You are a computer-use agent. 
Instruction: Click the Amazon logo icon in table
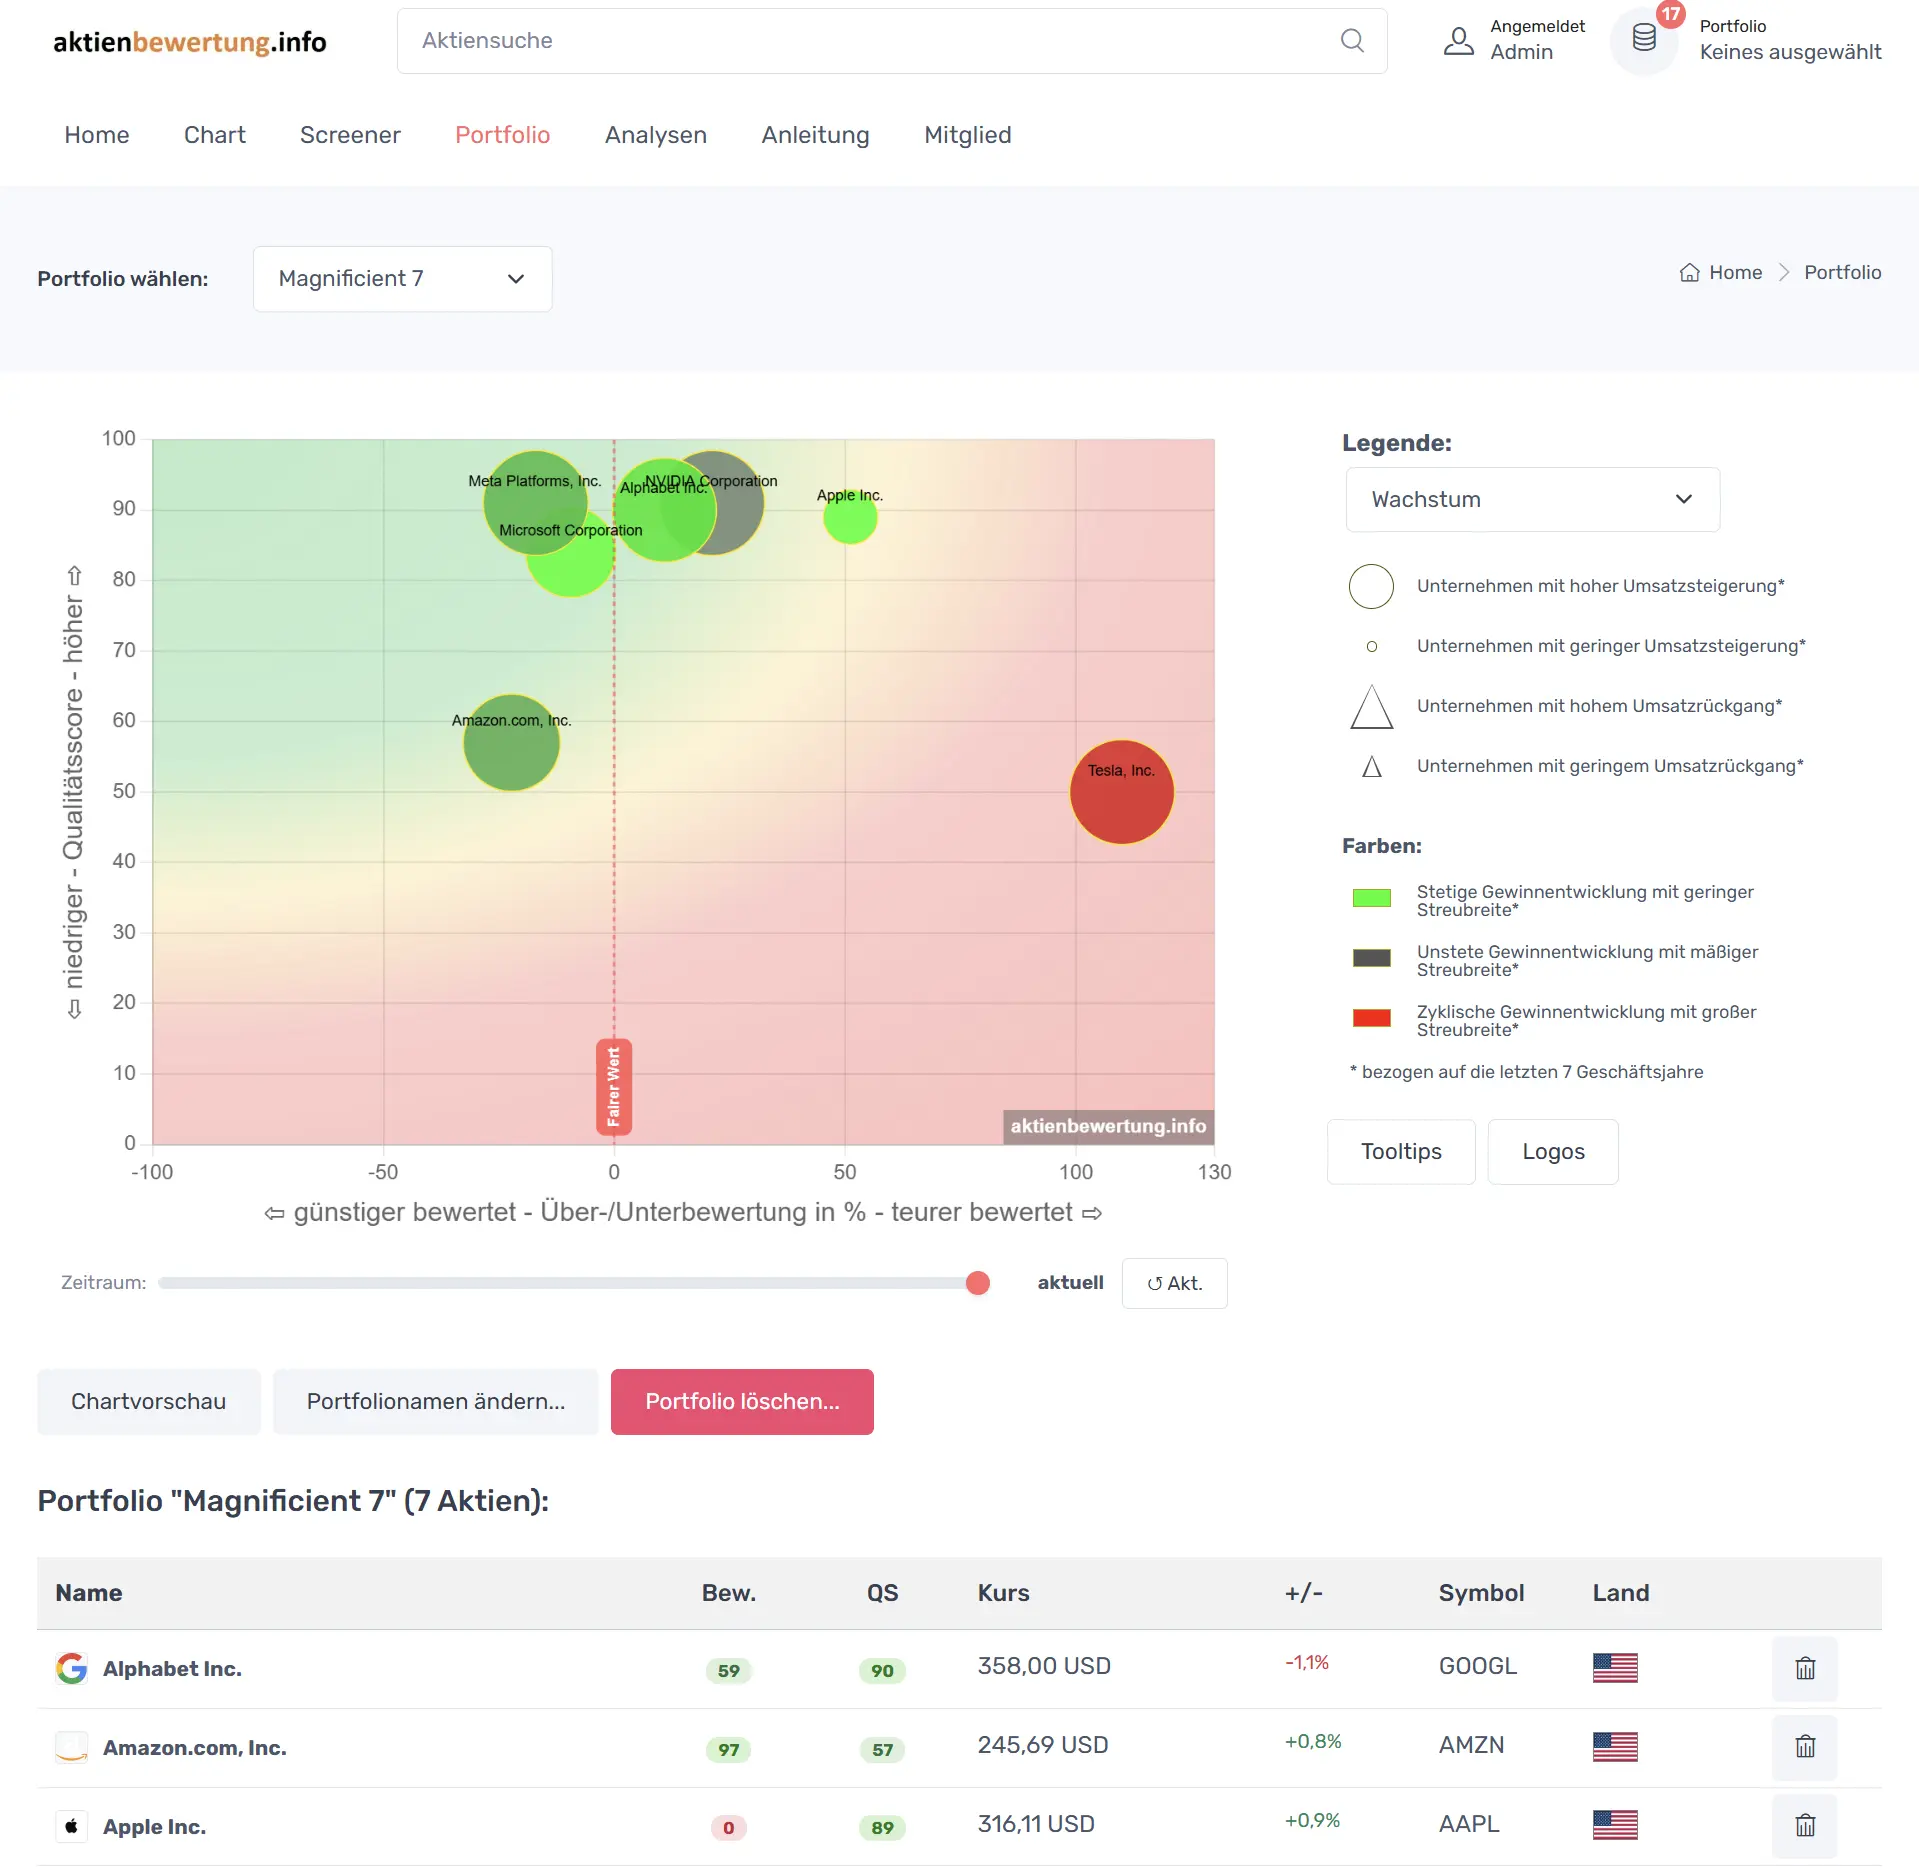71,1747
